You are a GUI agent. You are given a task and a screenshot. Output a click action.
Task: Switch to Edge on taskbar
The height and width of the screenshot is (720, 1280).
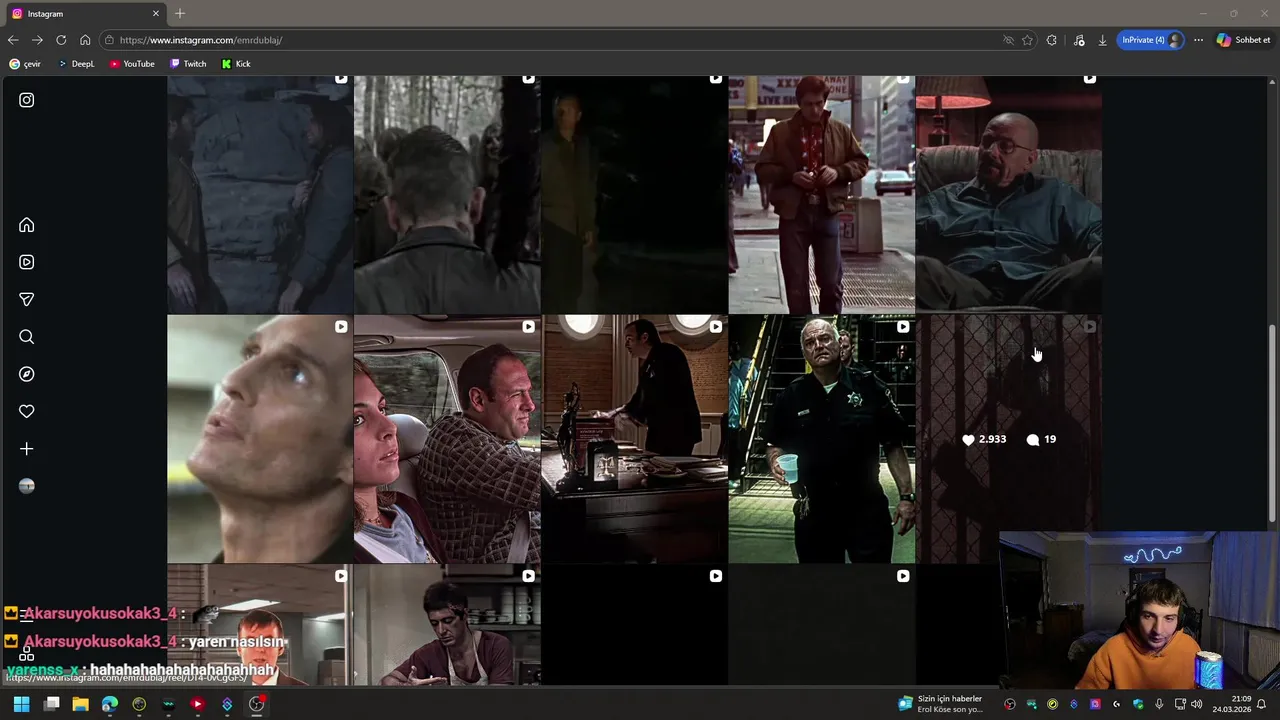[x=110, y=704]
